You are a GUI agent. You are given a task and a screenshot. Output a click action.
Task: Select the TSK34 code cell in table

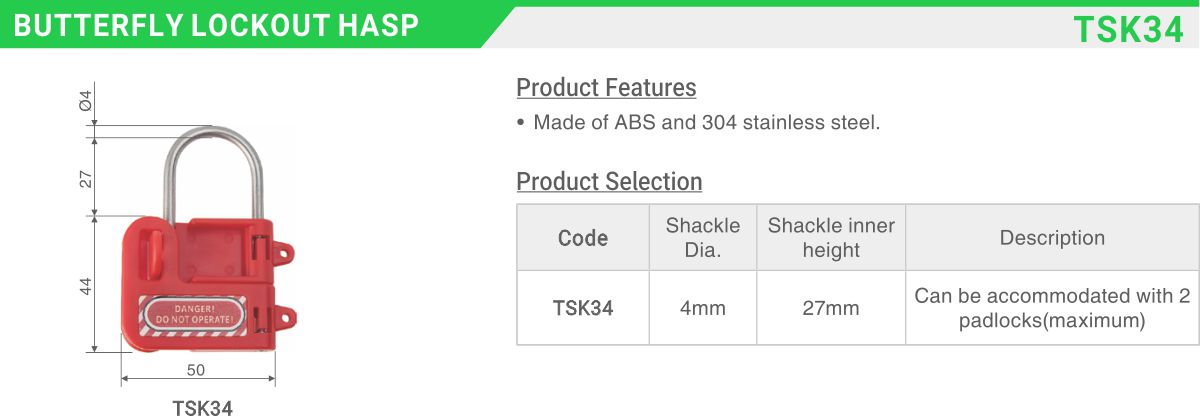[x=583, y=308]
